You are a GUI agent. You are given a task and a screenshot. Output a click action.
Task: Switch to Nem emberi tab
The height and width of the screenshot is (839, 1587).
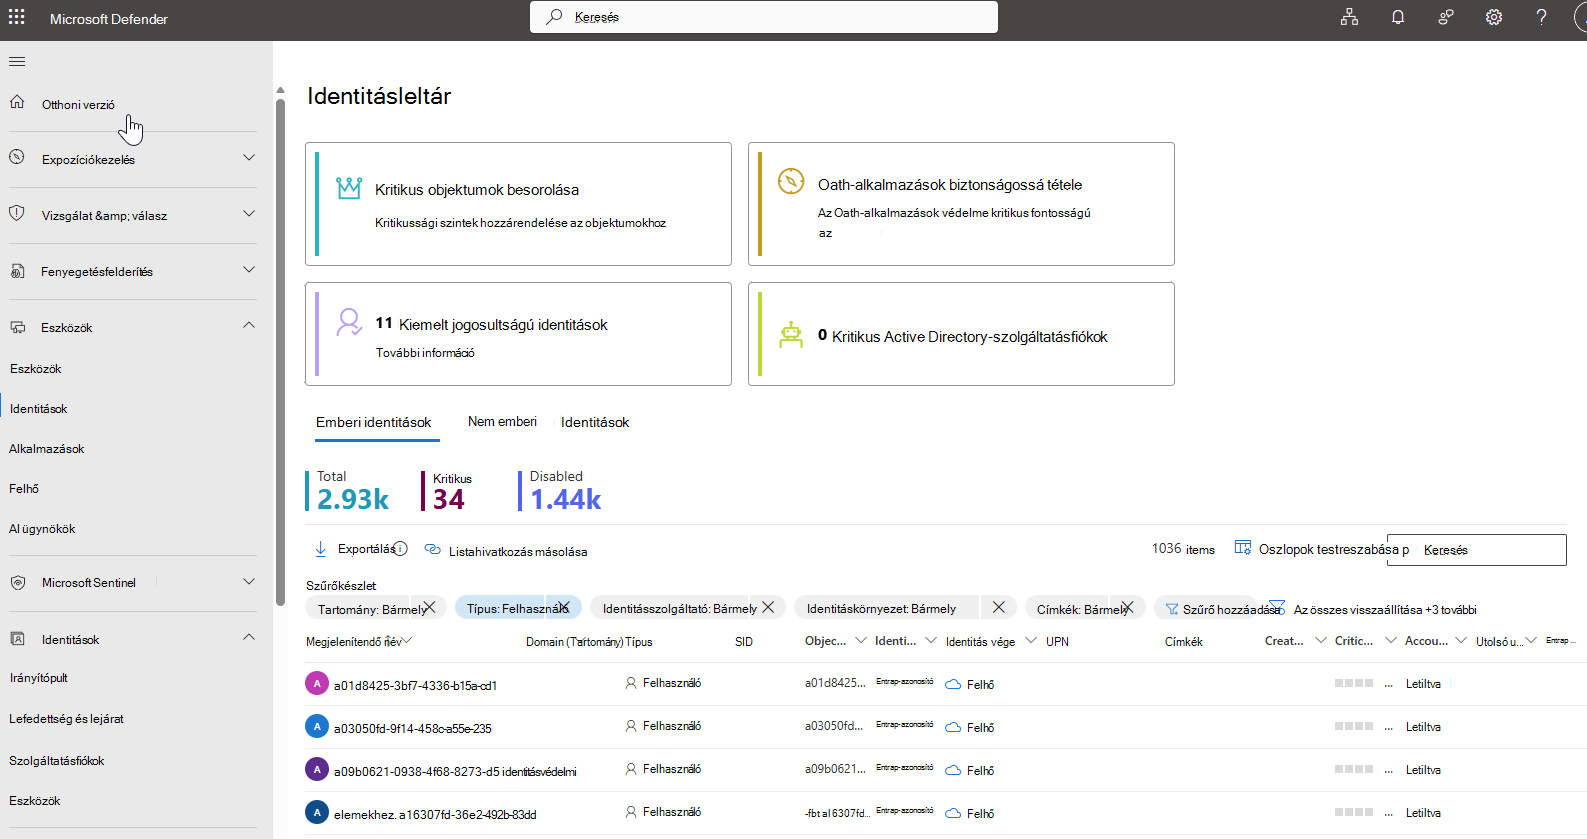tap(502, 421)
